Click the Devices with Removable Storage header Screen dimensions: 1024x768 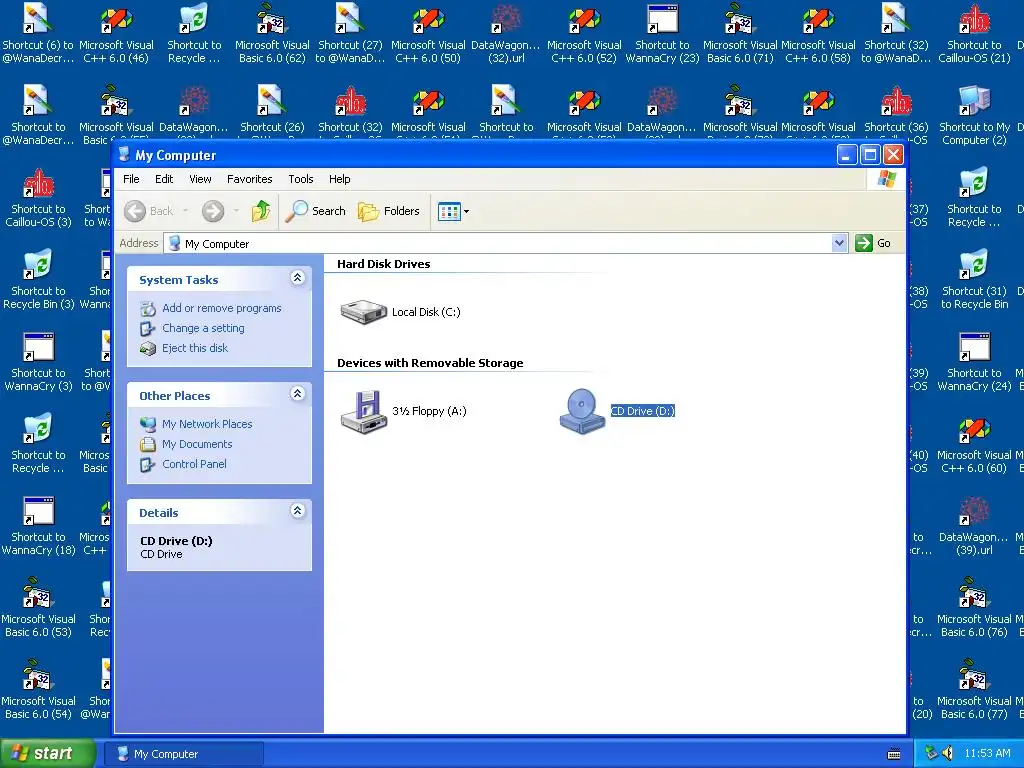tap(430, 363)
